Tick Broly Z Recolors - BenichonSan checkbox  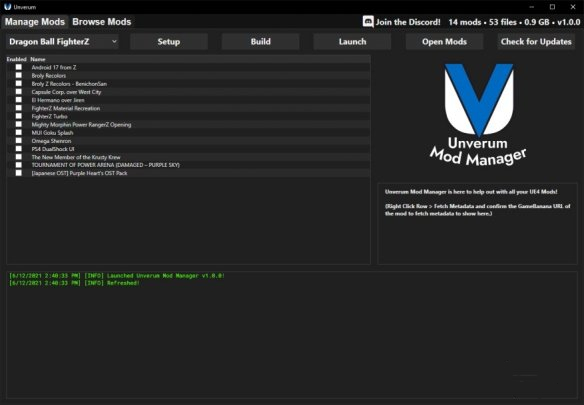pos(19,83)
